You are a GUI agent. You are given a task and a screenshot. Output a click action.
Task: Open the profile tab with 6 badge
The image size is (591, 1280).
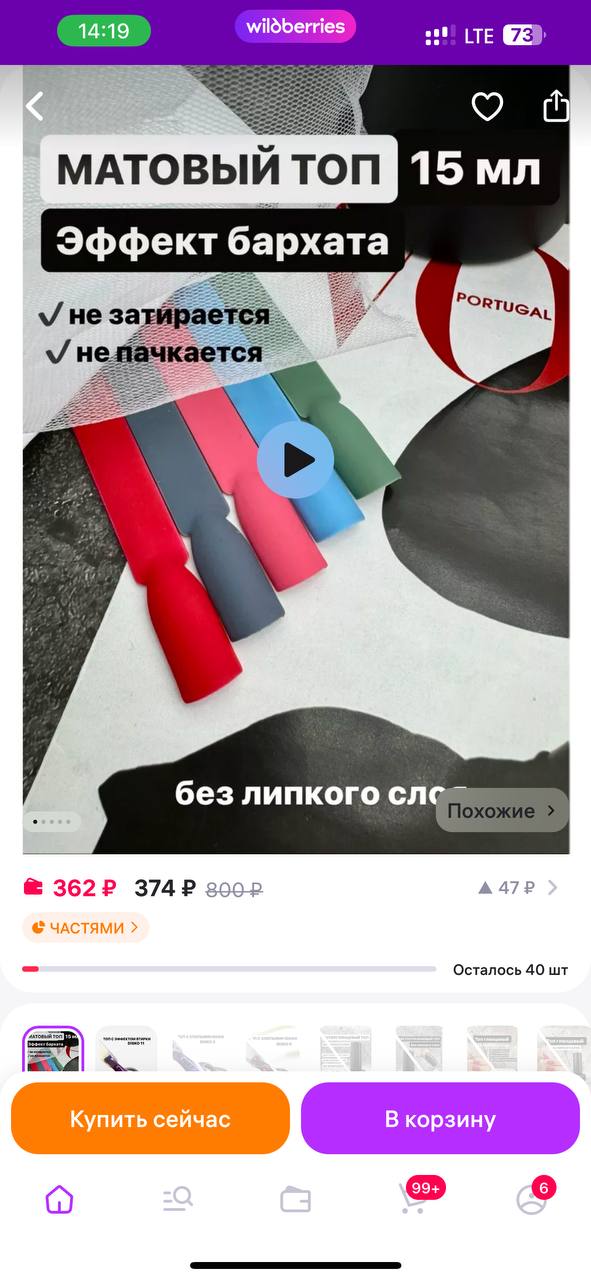coord(533,1196)
